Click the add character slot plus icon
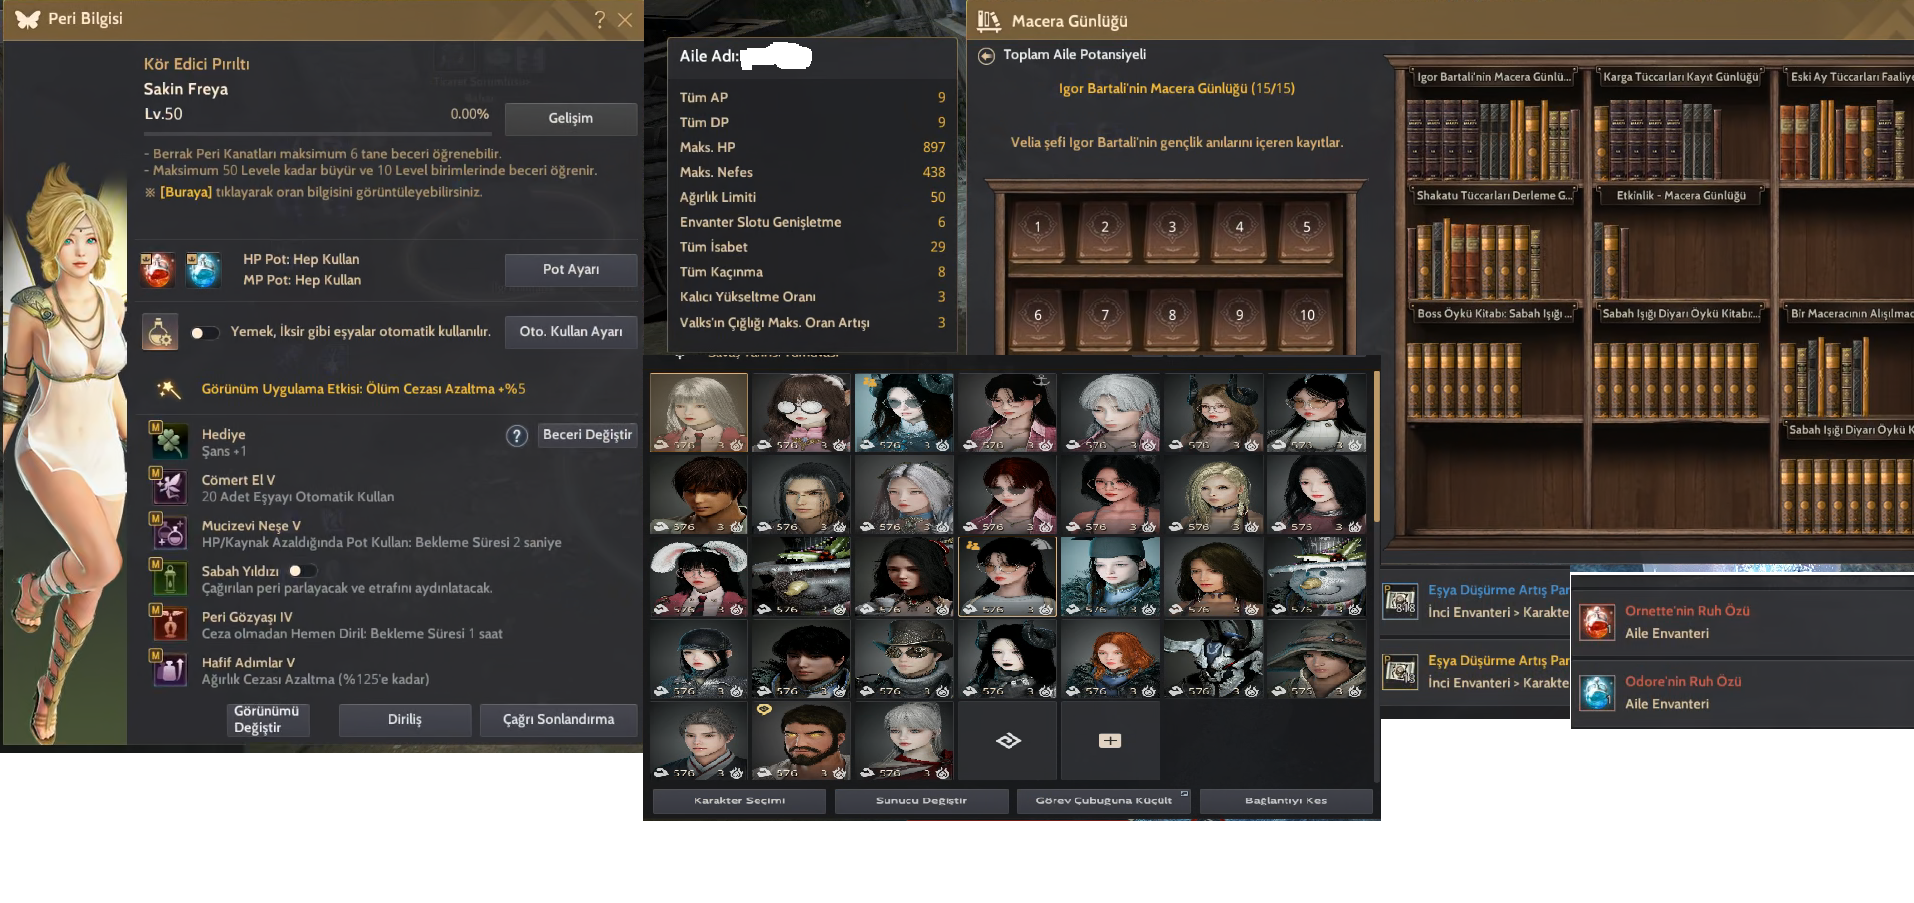1914x903 pixels. pos(1110,740)
